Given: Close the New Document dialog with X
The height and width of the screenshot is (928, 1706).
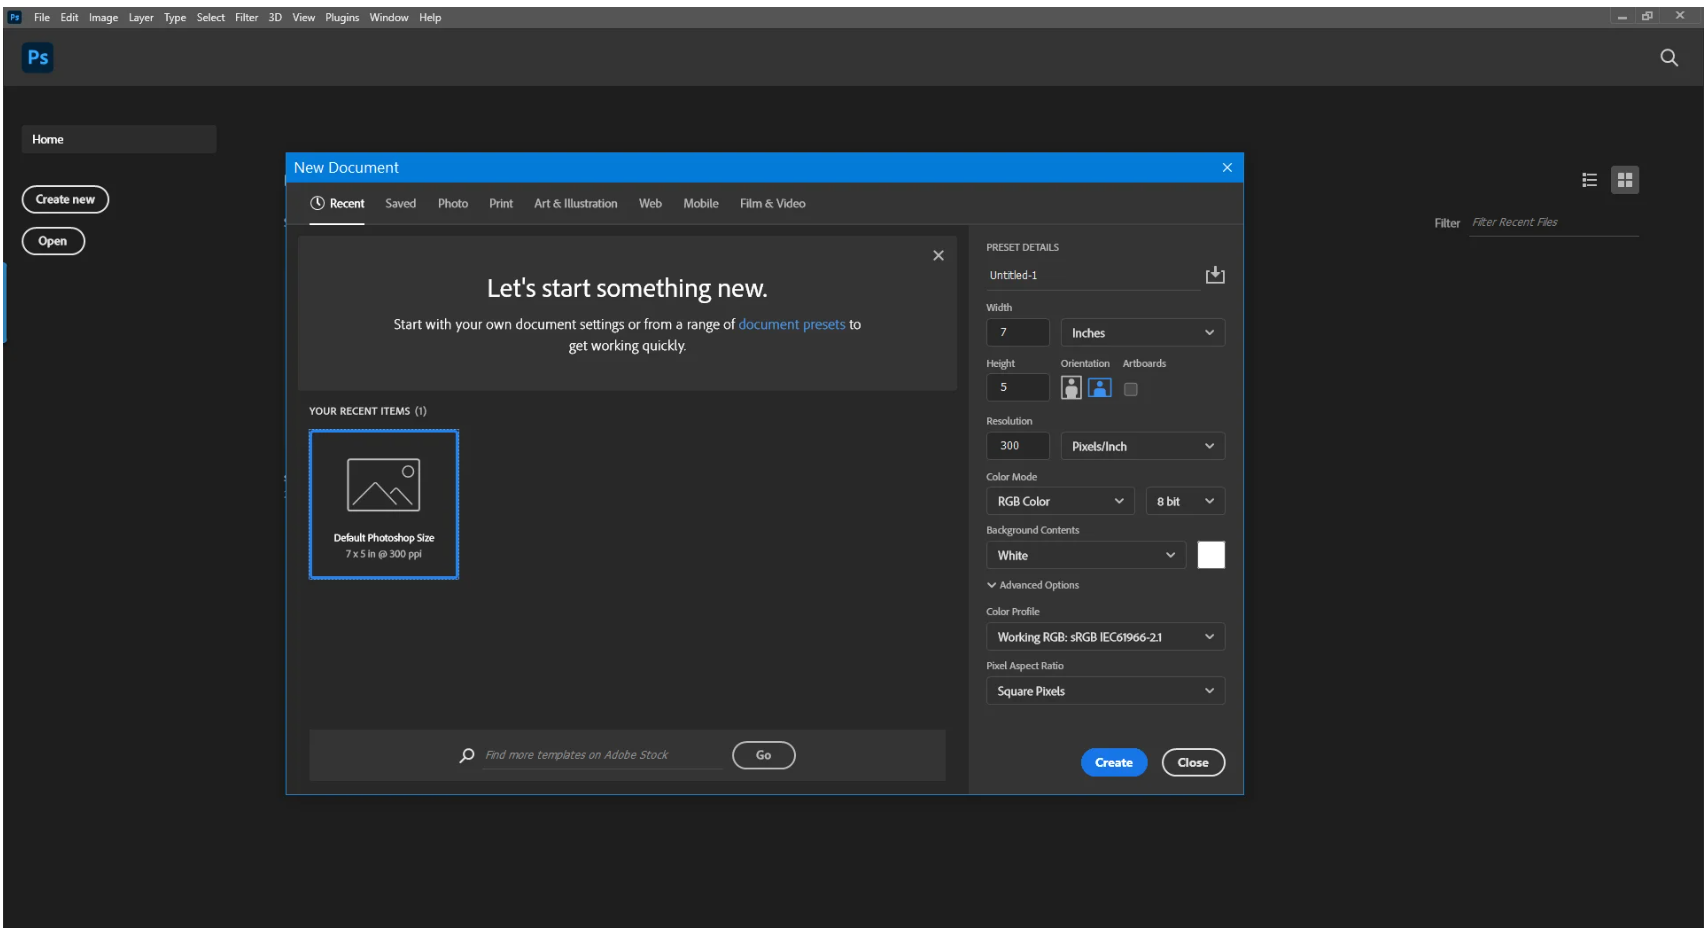Looking at the screenshot, I should [x=1227, y=168].
